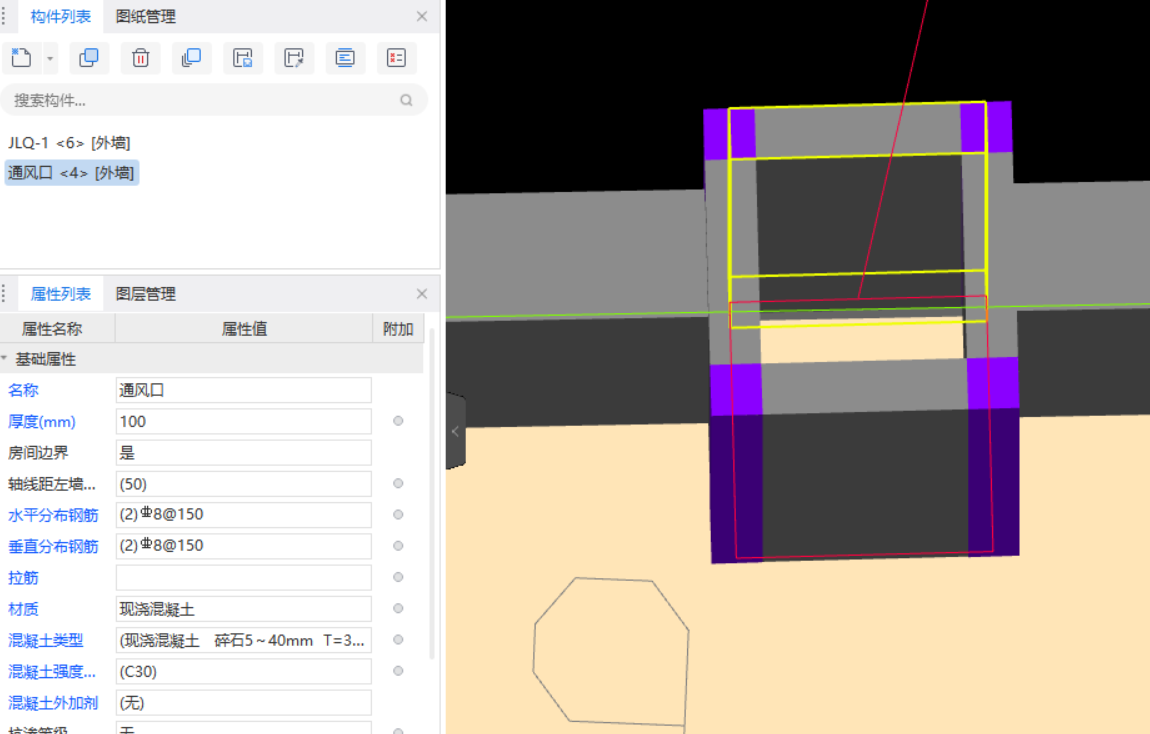1150x734 pixels.
Task: Click the Delete component trash icon
Action: pyautogui.click(x=140, y=58)
